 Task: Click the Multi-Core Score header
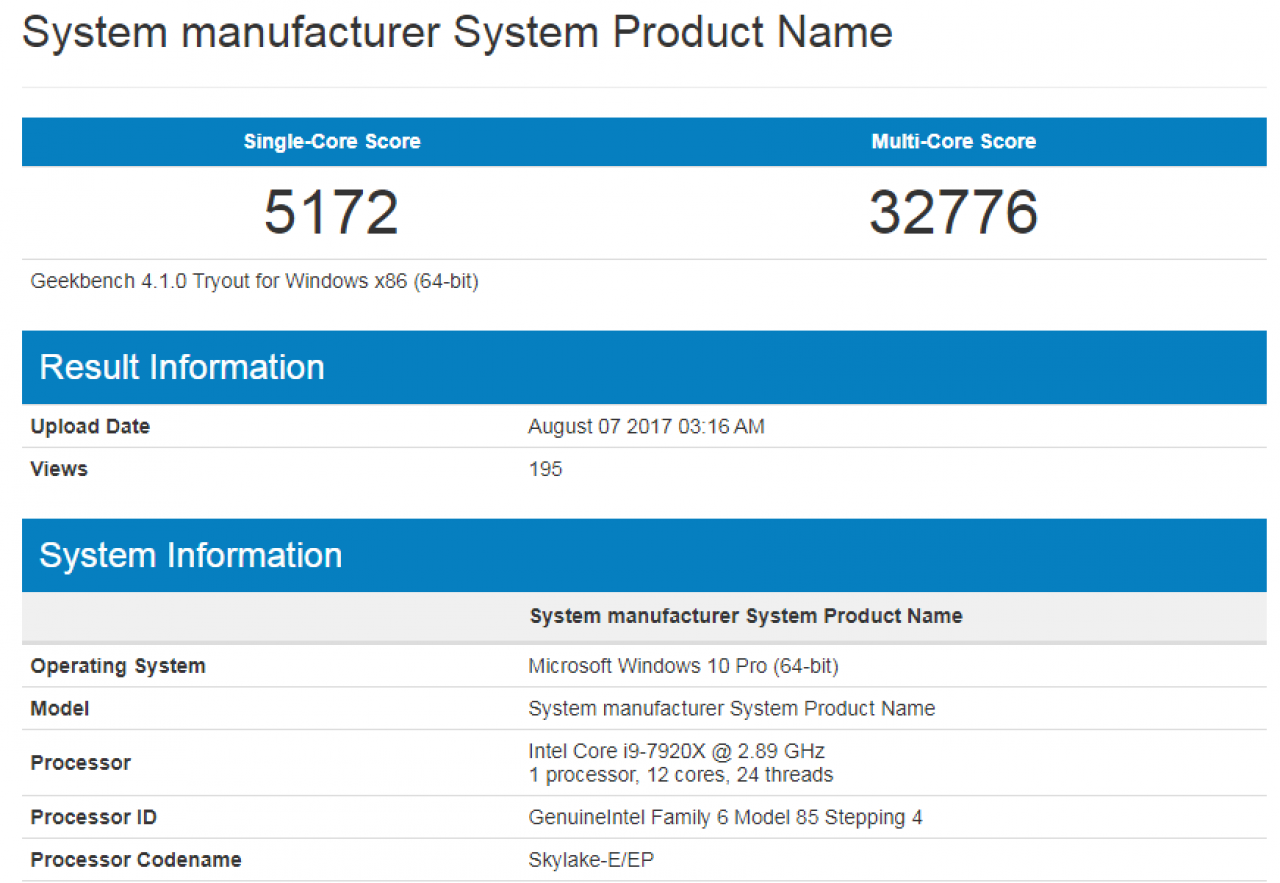point(953,141)
